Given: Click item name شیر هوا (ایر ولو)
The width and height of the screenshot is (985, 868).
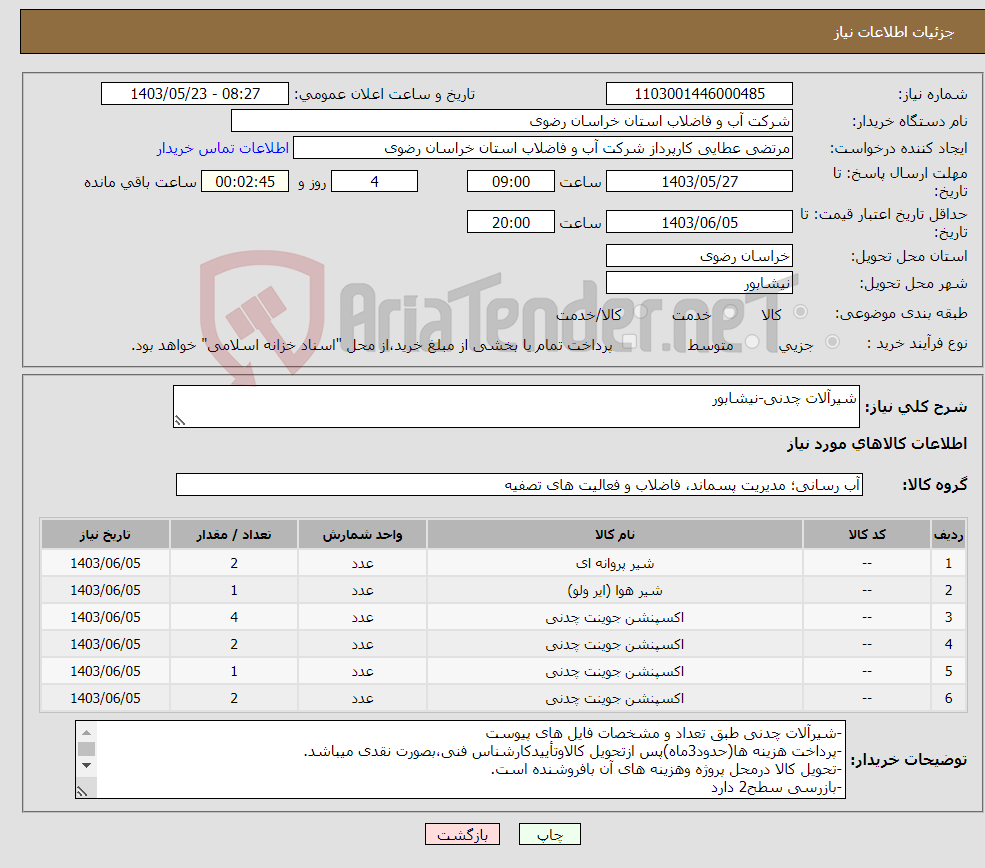Looking at the screenshot, I should coord(615,590).
